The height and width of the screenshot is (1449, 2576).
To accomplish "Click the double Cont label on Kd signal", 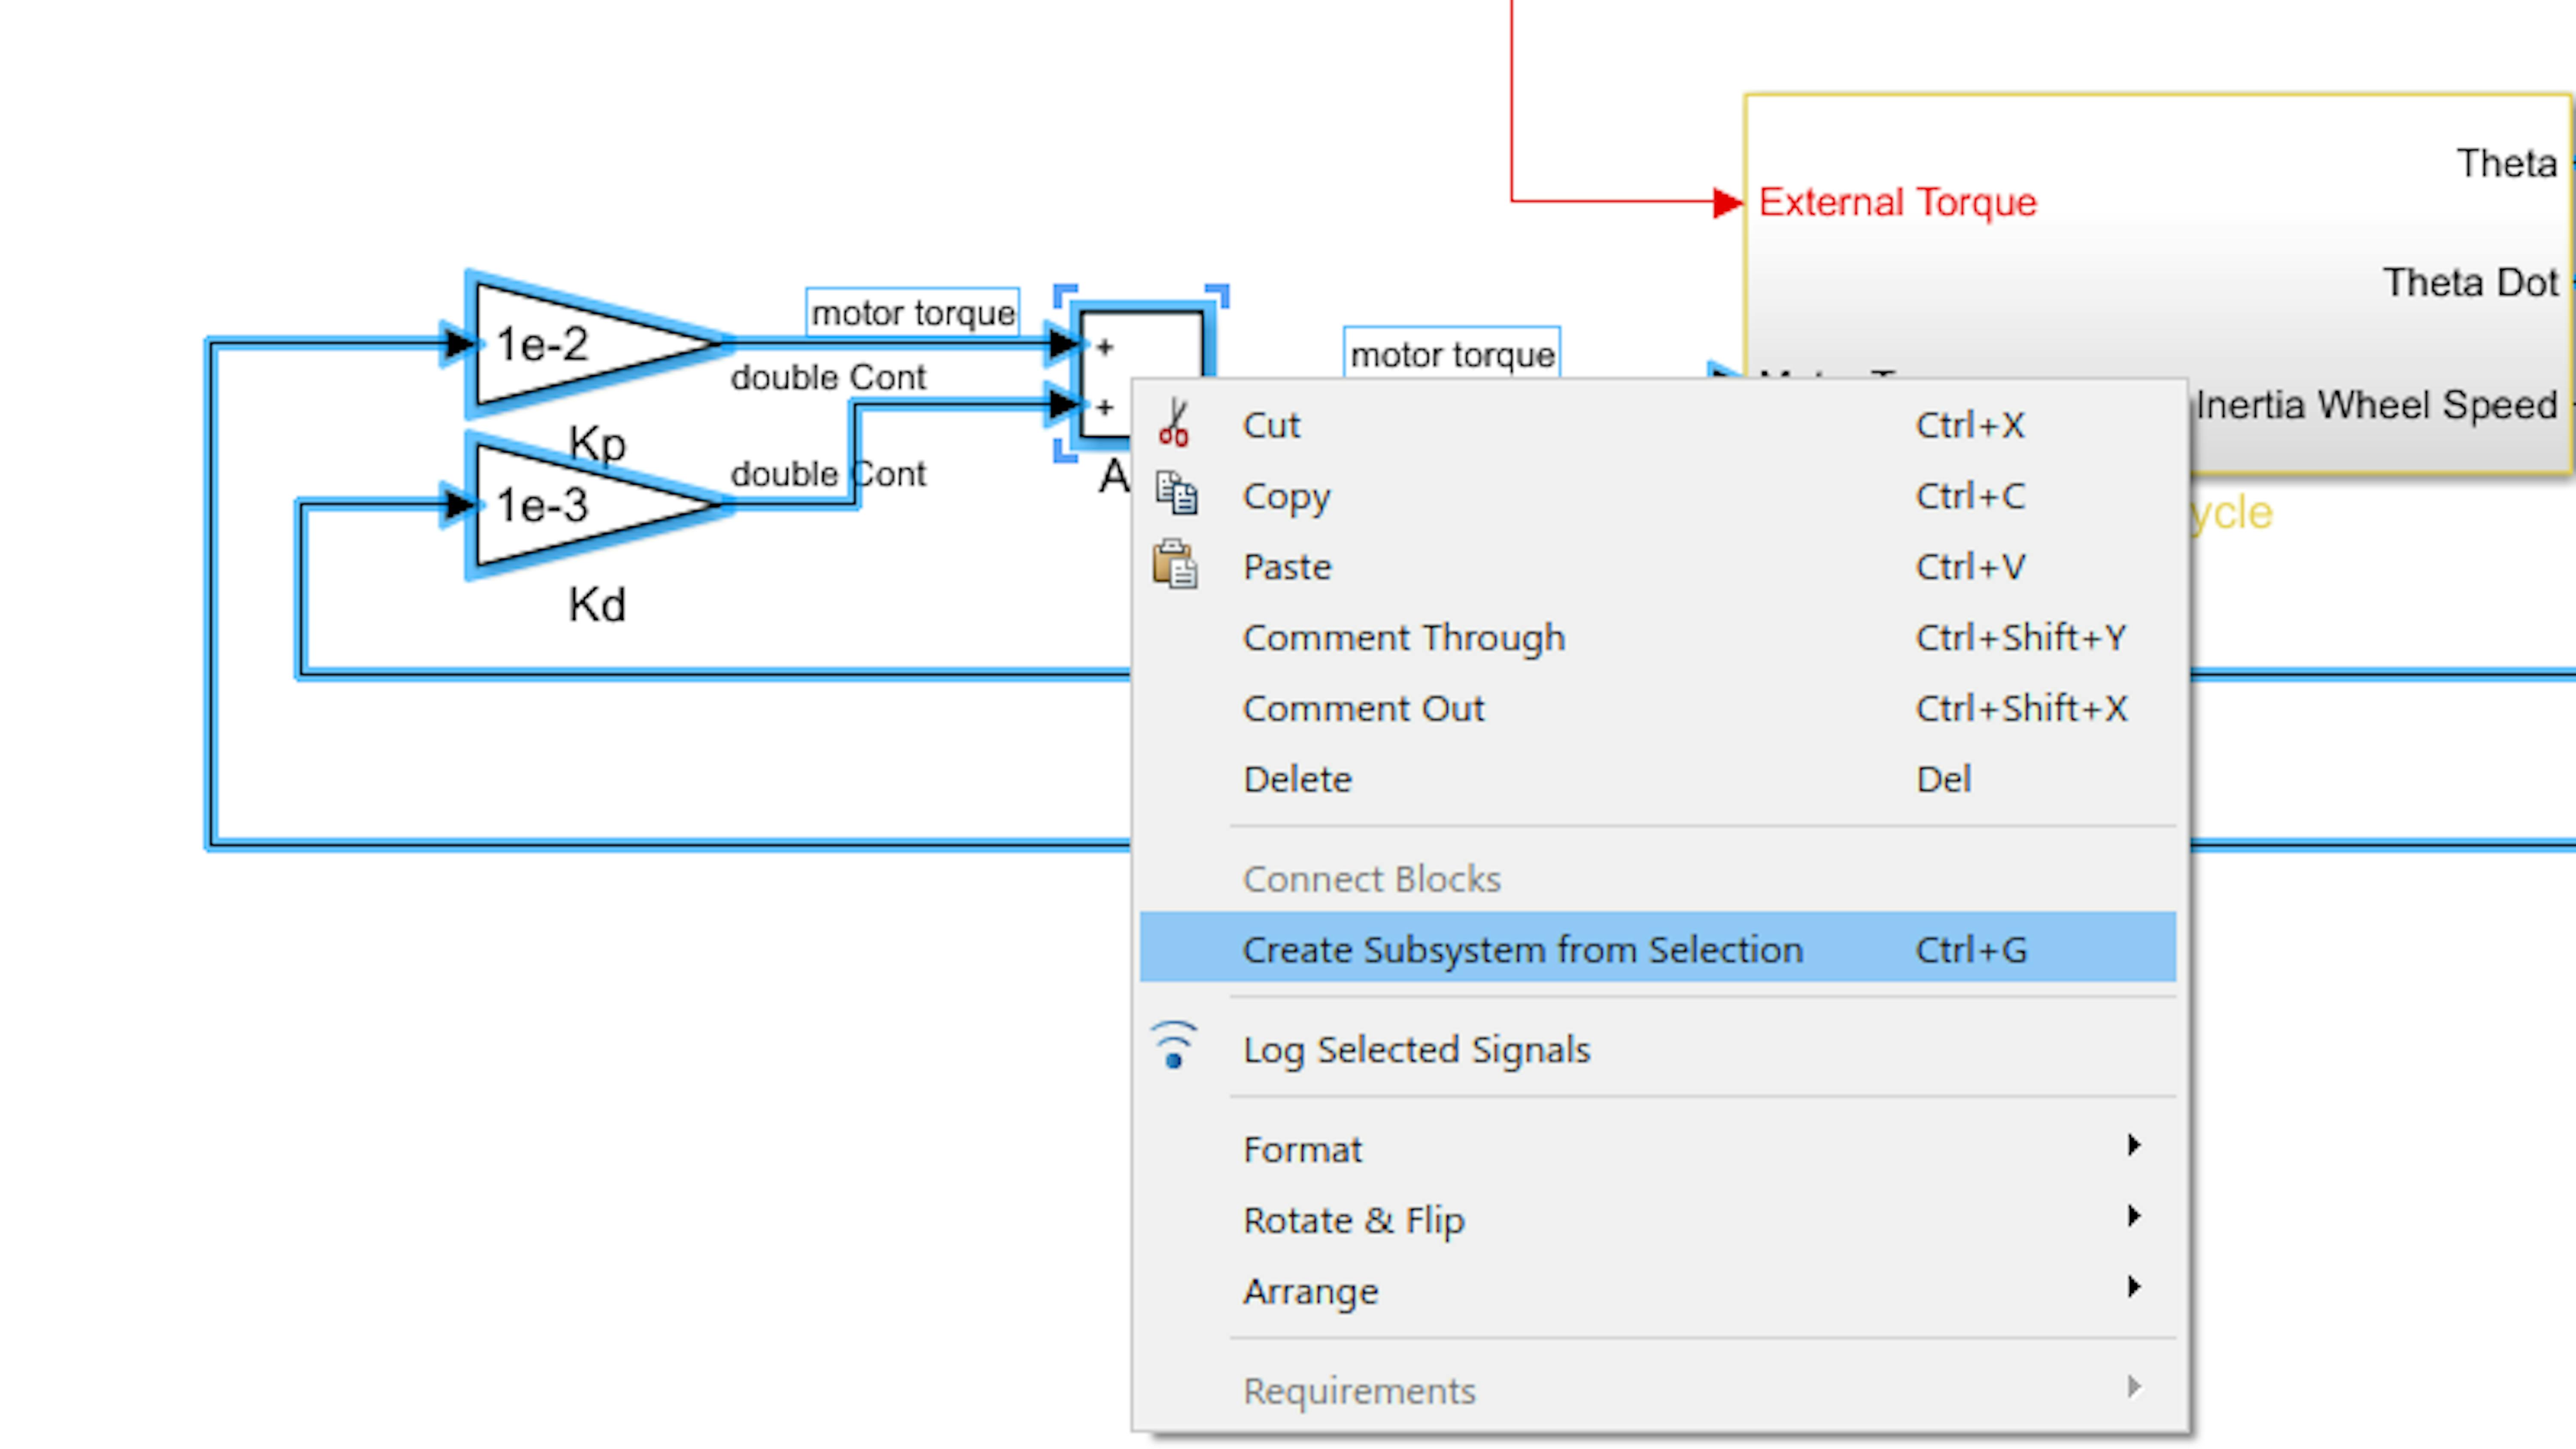I will tap(828, 474).
